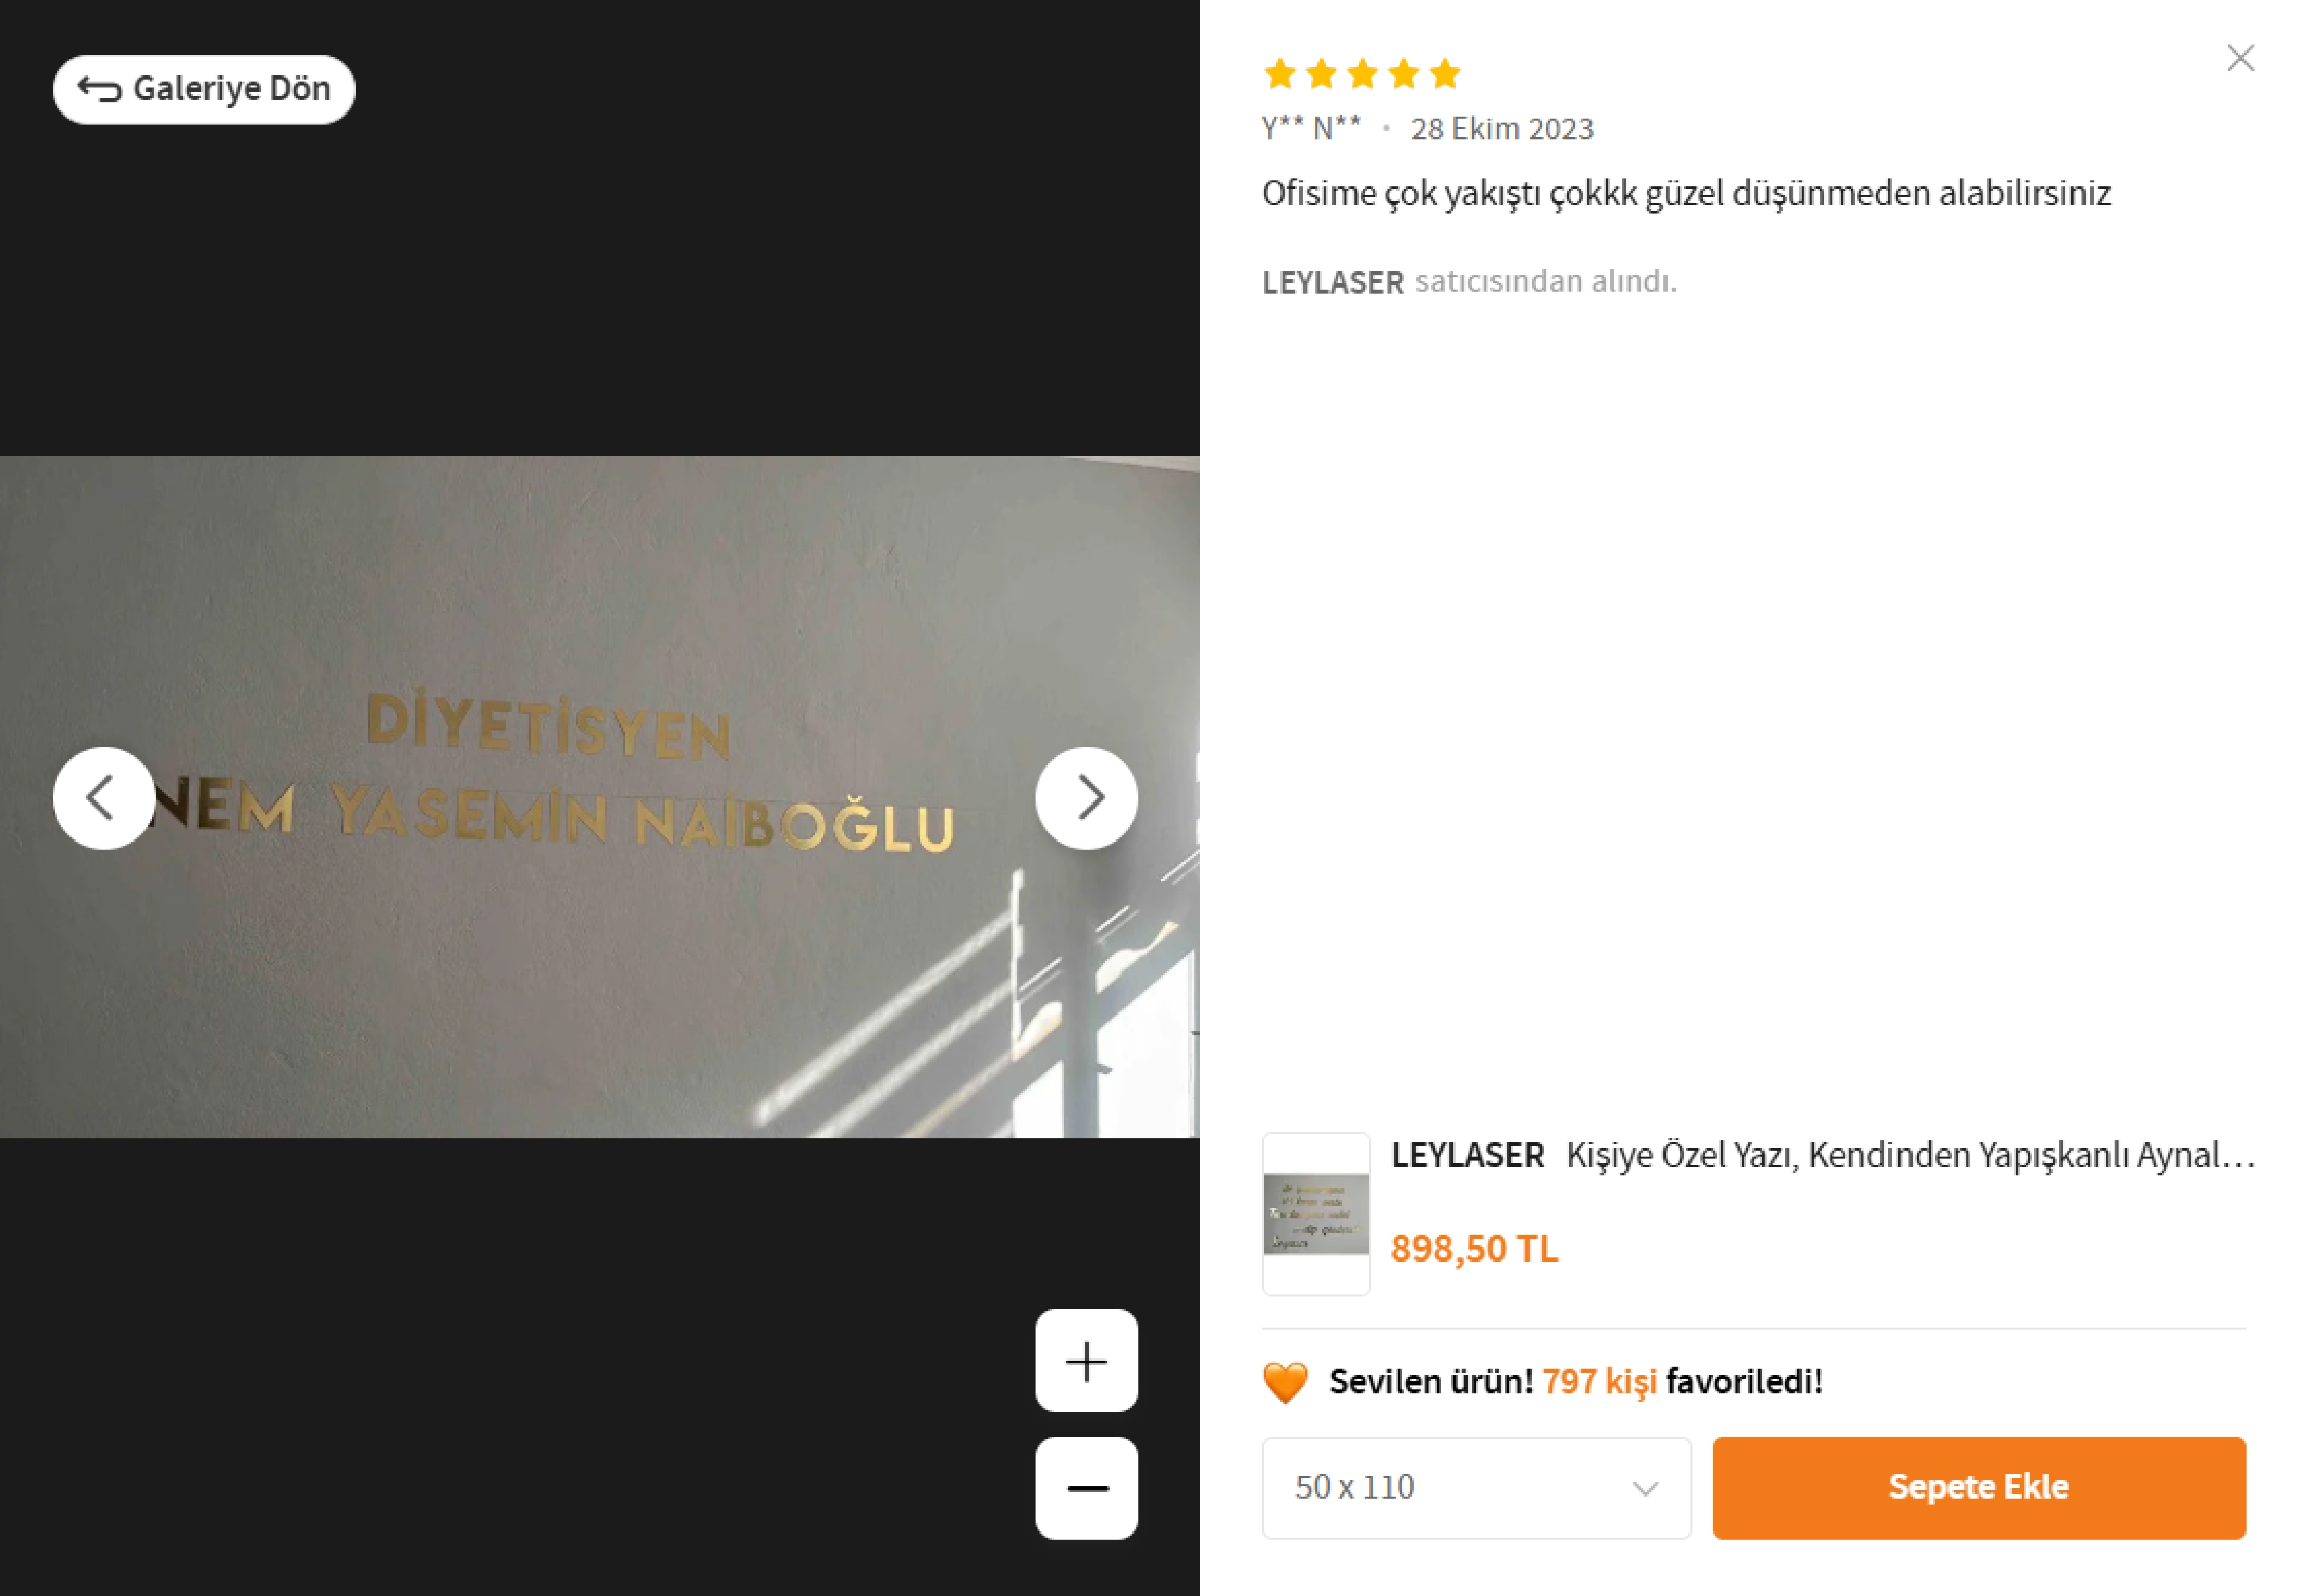Open the product thumbnail image
Screen dimensions: 2297x1596
coord(1316,1213)
